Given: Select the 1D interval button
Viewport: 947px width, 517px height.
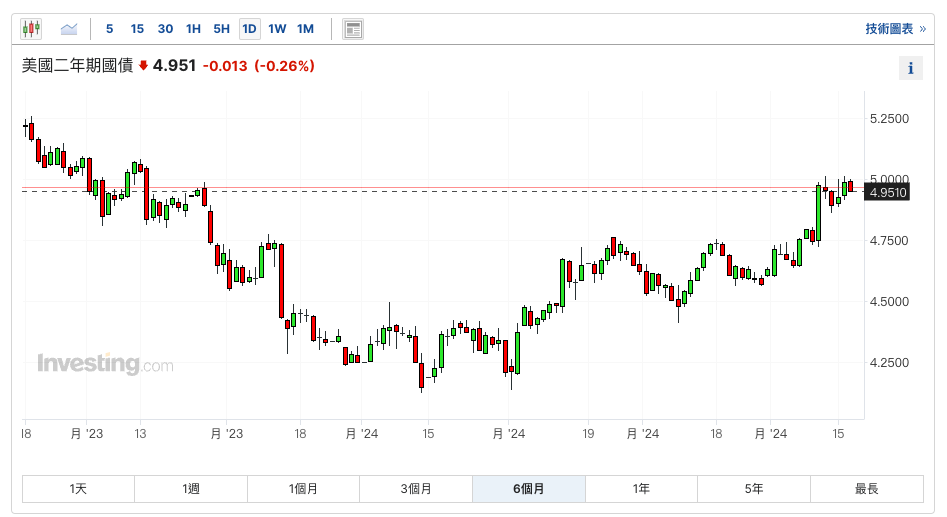Looking at the screenshot, I should pos(249,29).
